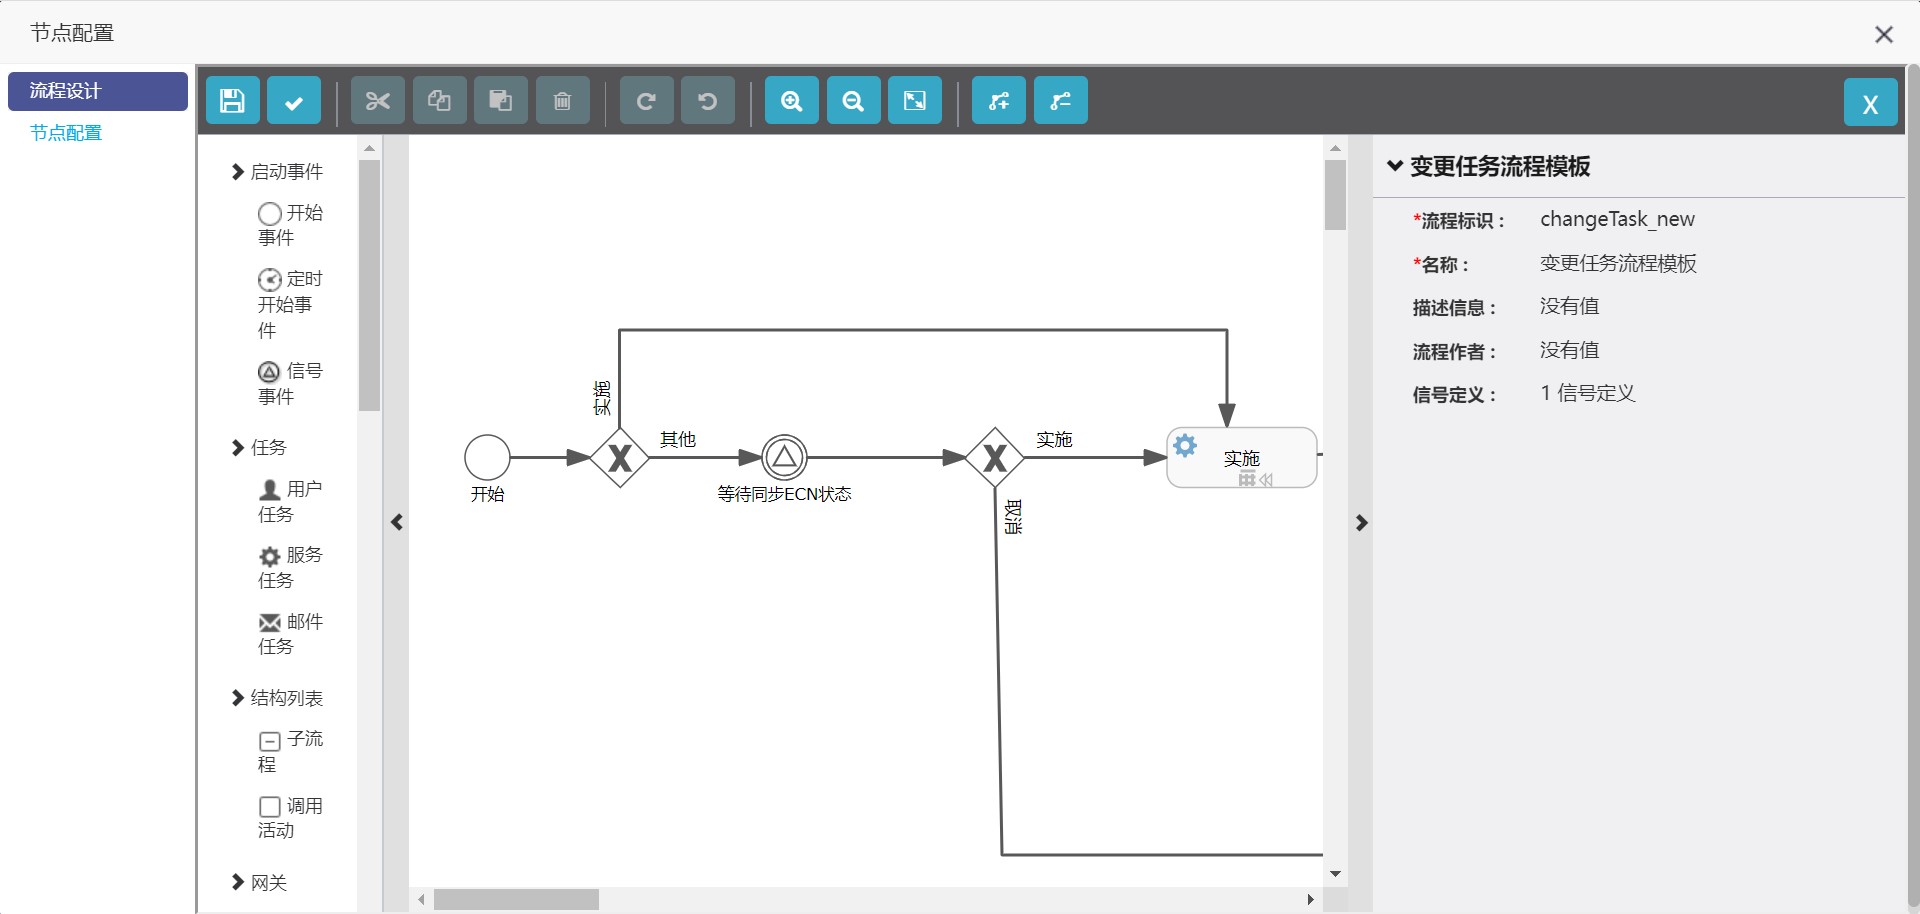Collapse the 启动事件 palette group
The image size is (1920, 914).
click(277, 172)
